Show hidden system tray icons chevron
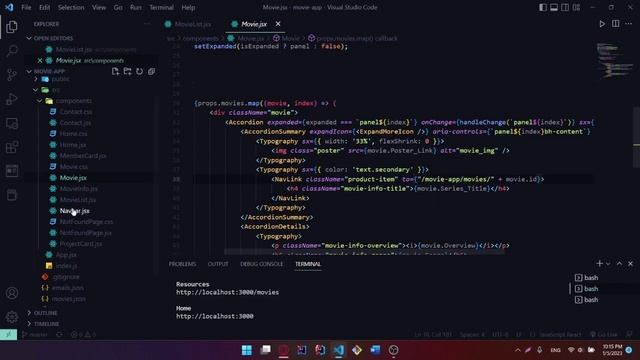This screenshot has height=360, width=640. (x=518, y=350)
